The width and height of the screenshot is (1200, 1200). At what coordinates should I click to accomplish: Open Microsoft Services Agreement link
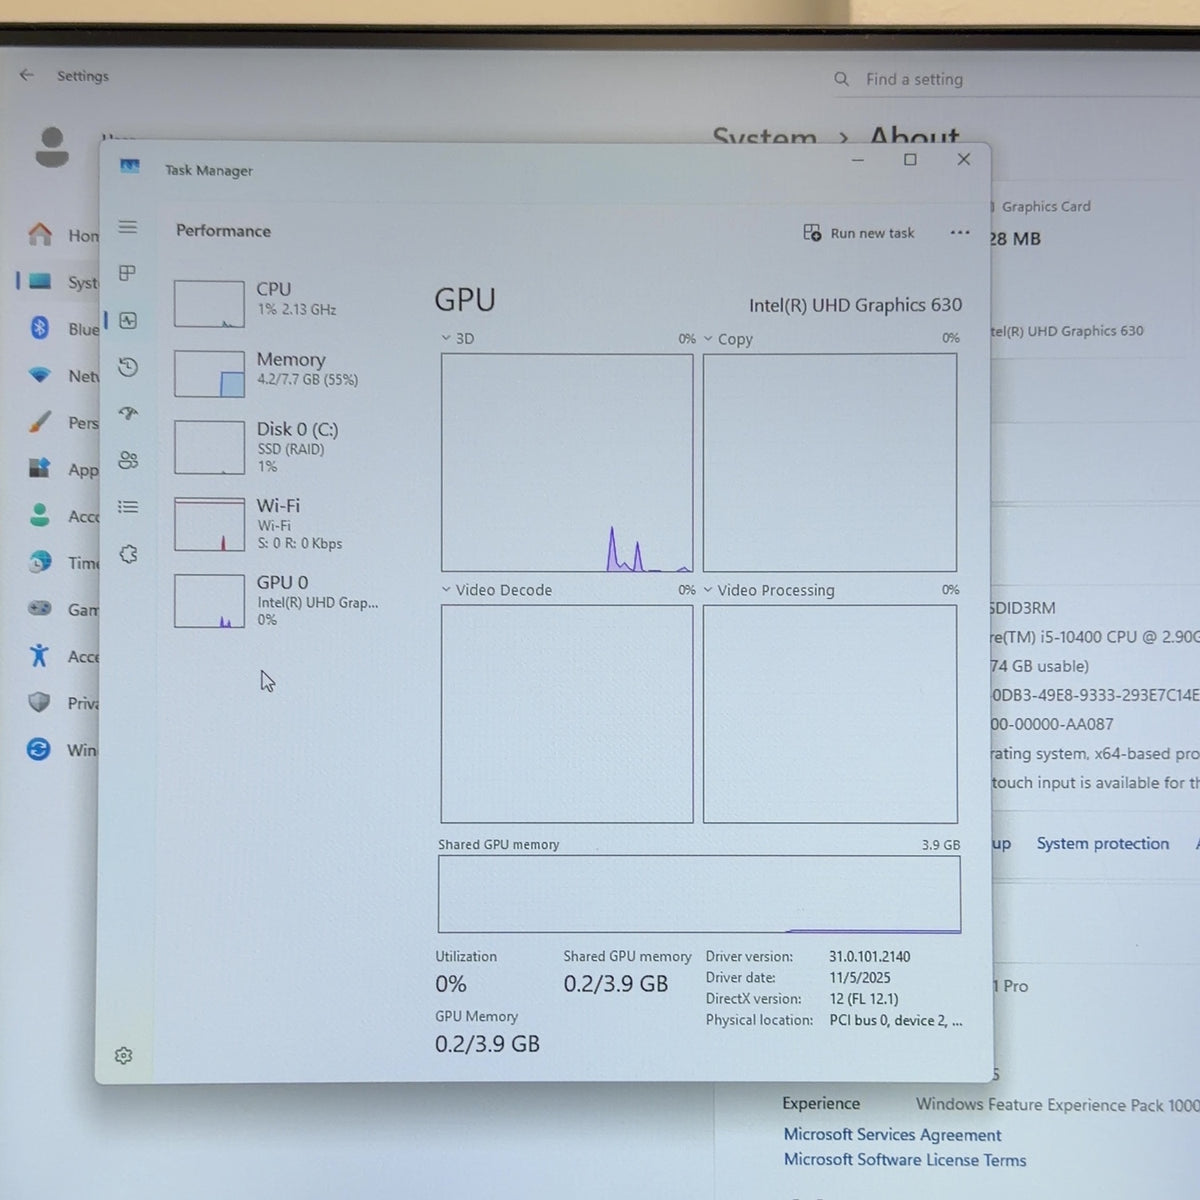[892, 1134]
